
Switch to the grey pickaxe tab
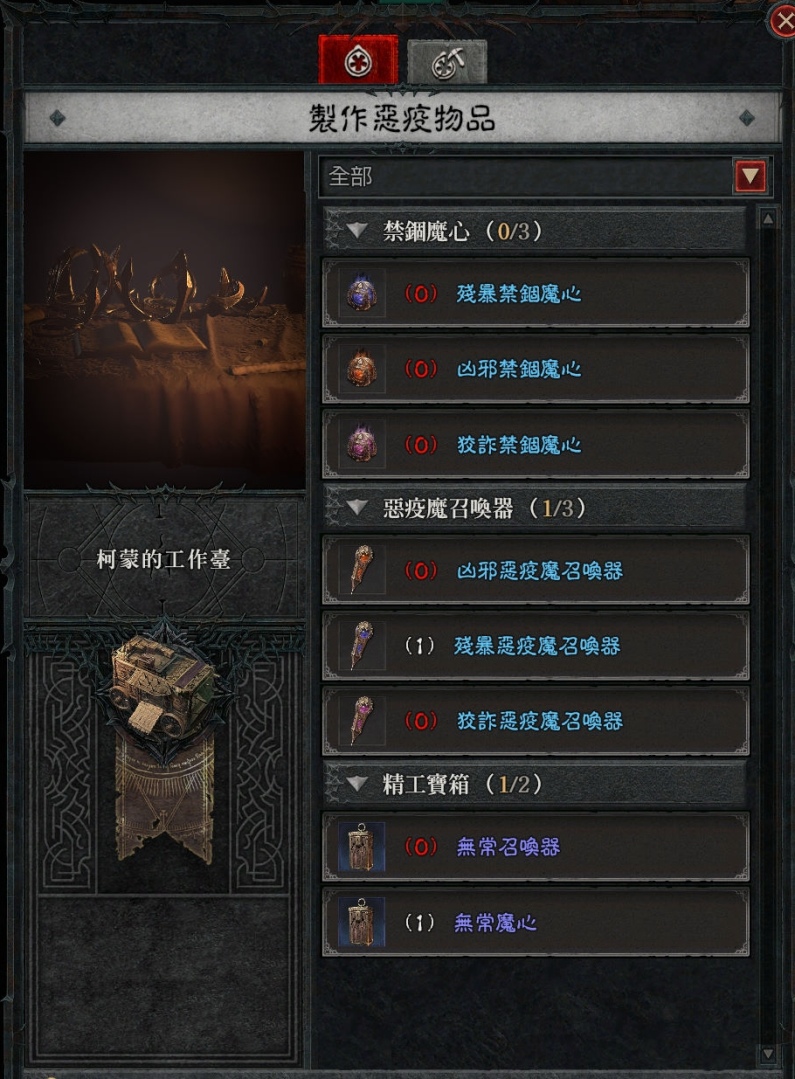point(447,62)
